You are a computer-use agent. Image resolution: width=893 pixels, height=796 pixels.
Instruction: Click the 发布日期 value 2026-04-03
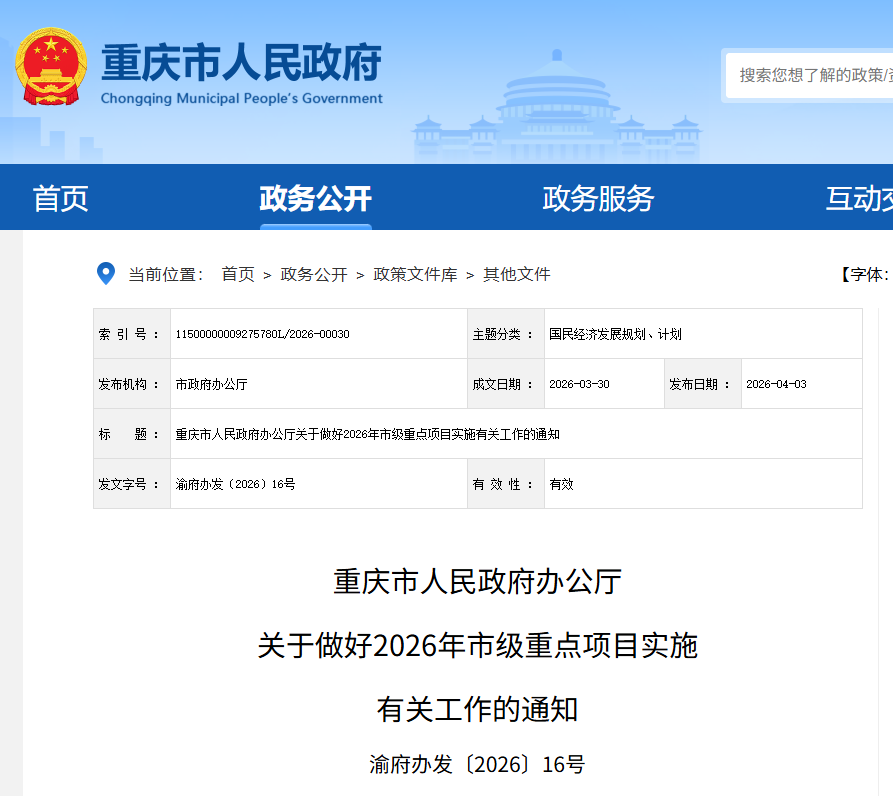pyautogui.click(x=776, y=384)
